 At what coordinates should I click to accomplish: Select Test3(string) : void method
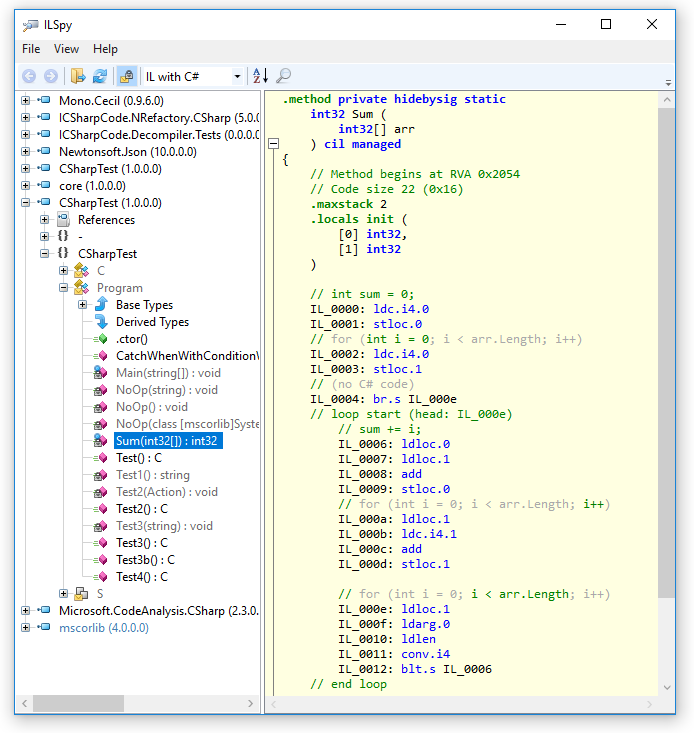pyautogui.click(x=165, y=526)
